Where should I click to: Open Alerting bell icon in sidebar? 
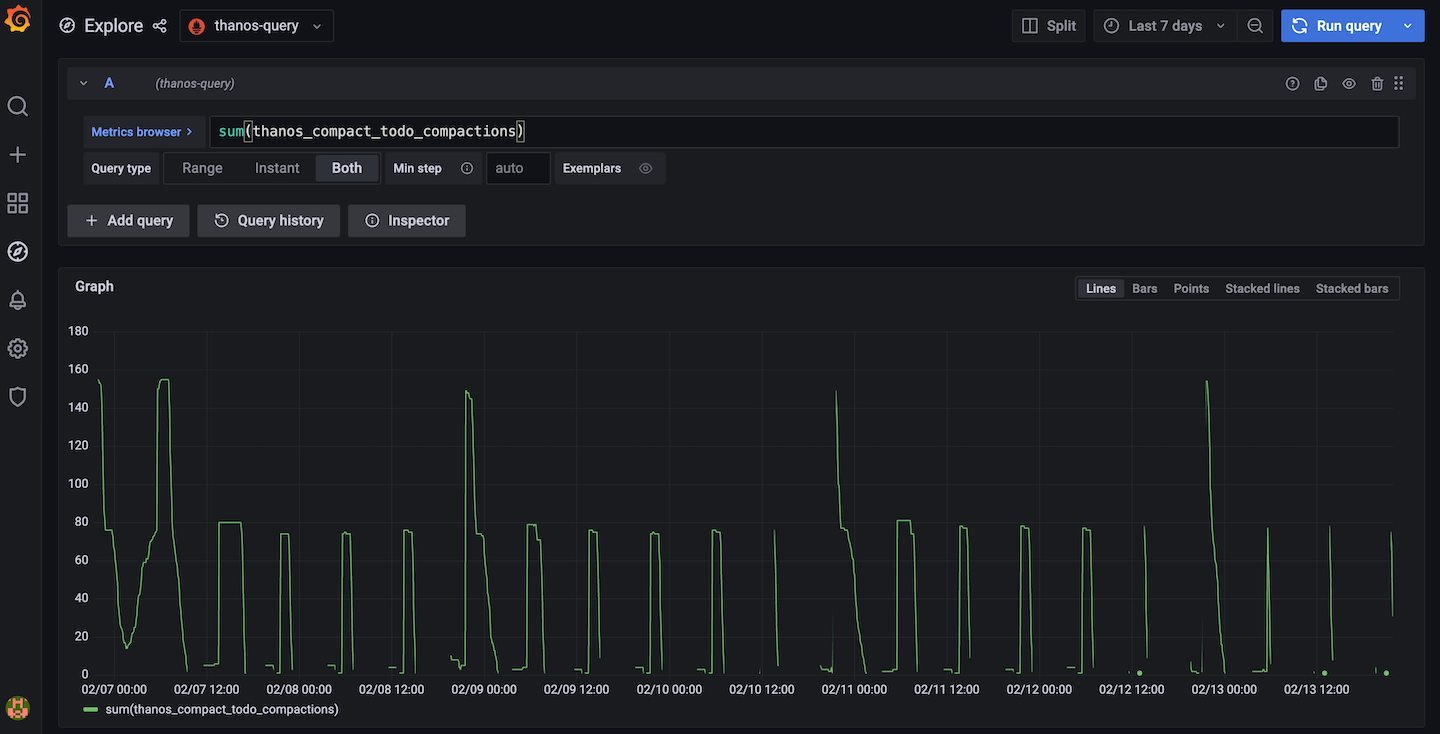coord(18,300)
